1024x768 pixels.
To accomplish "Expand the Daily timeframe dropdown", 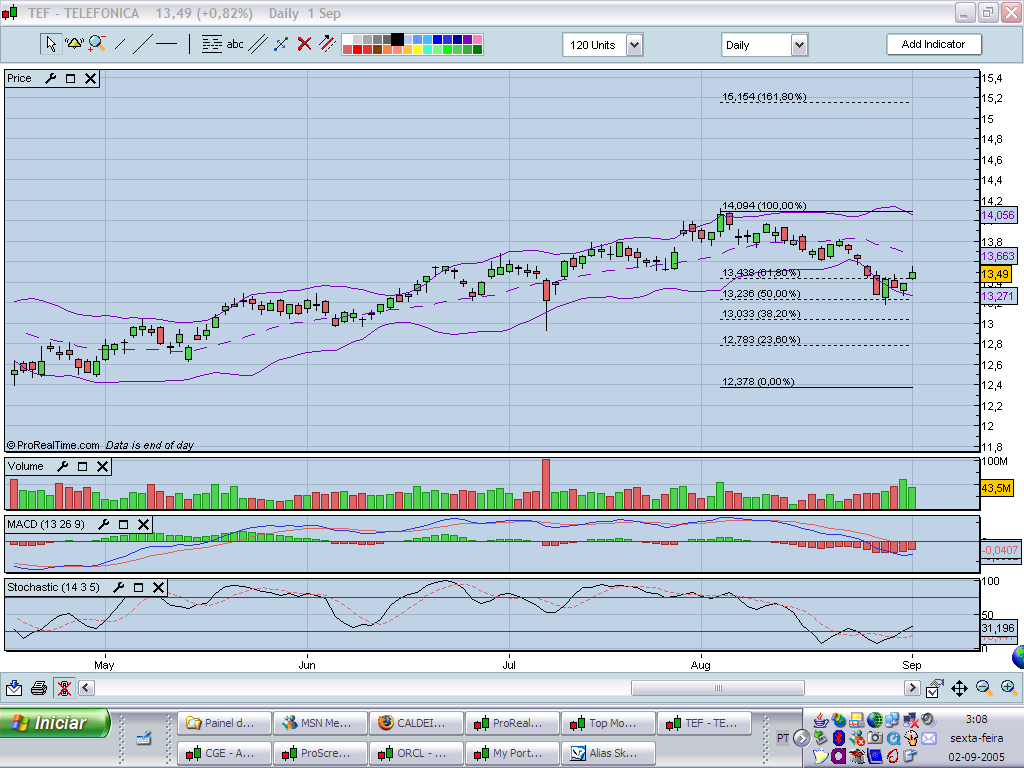I will pyautogui.click(x=799, y=45).
